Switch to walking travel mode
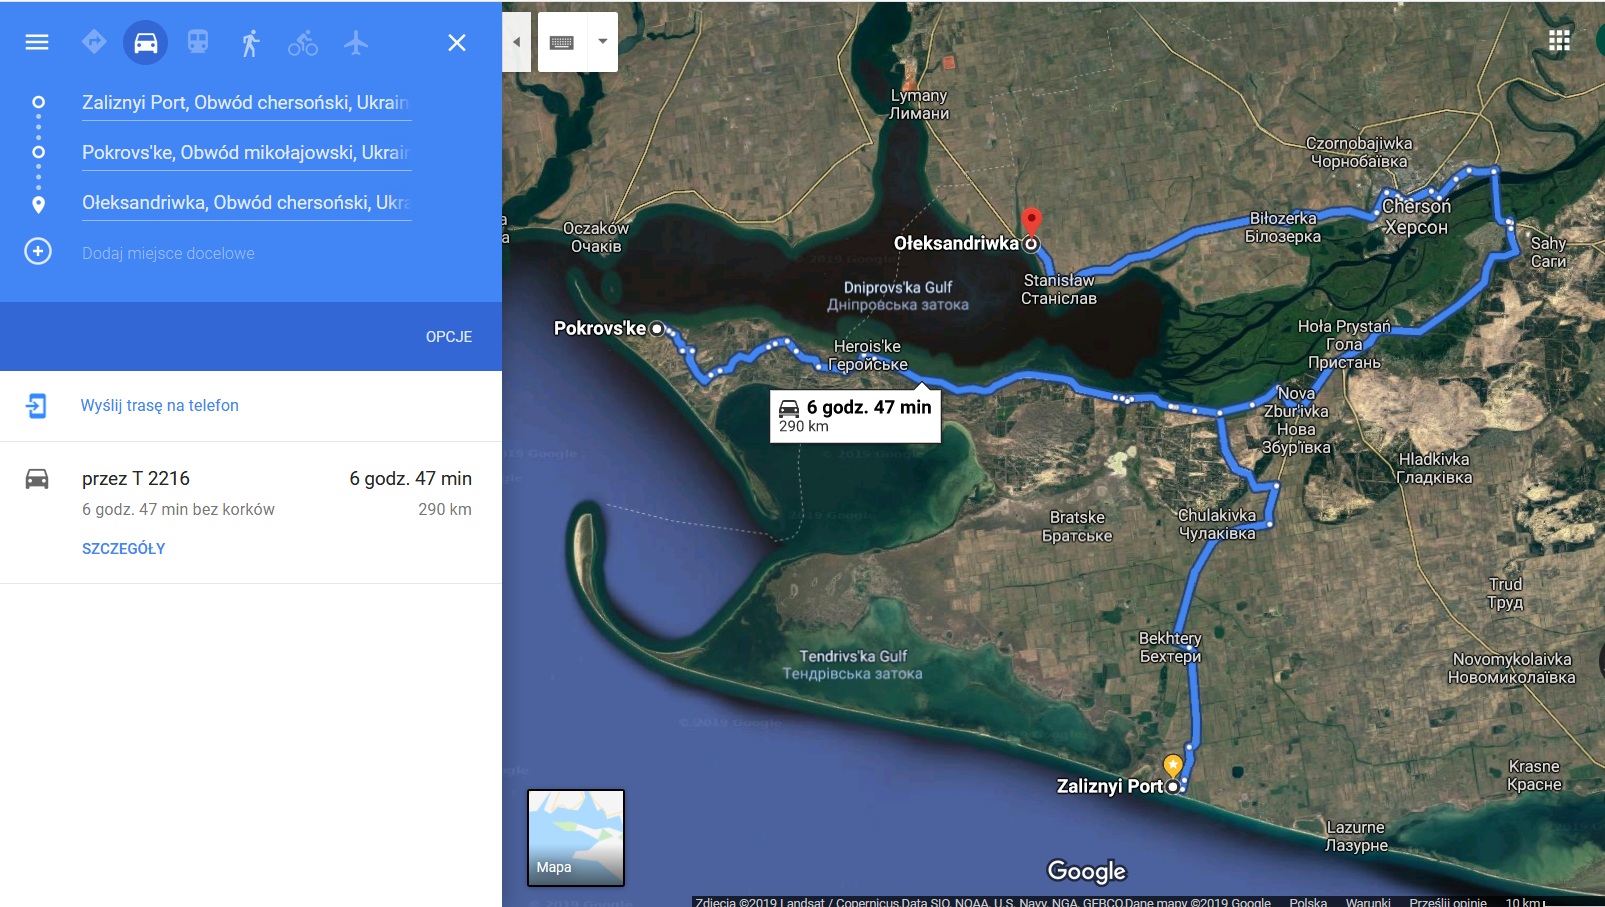This screenshot has width=1605, height=907. pyautogui.click(x=250, y=43)
